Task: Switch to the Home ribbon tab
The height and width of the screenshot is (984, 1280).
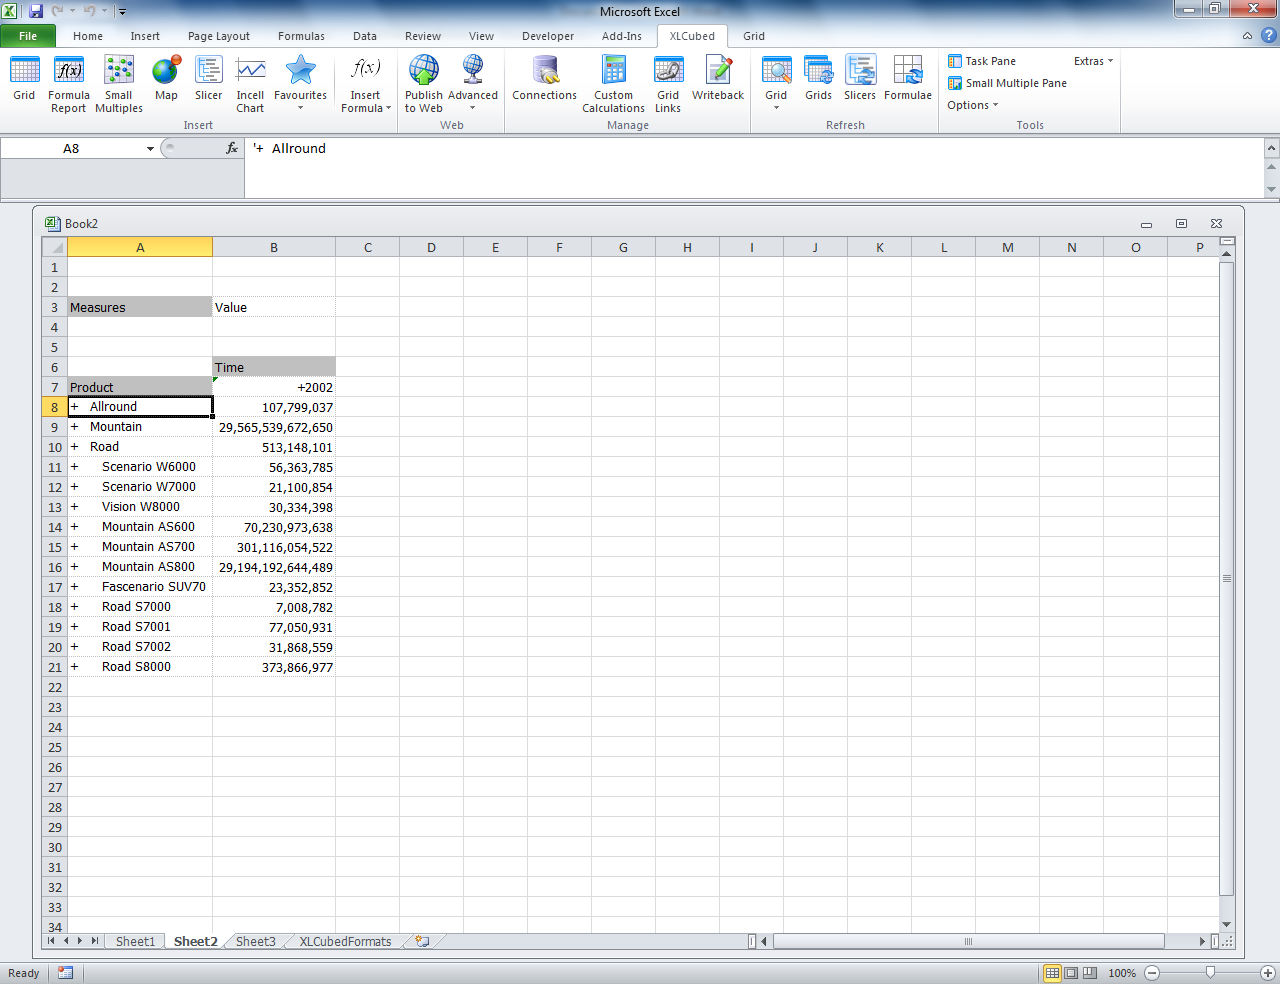Action: pos(88,36)
